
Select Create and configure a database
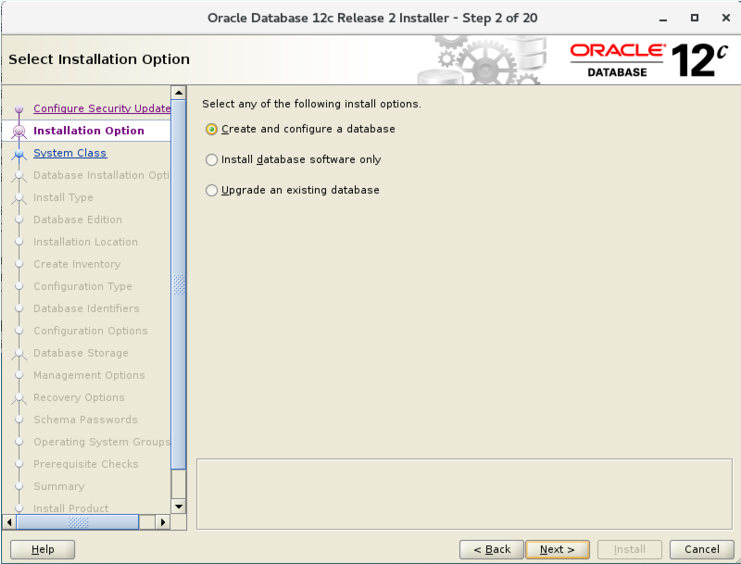point(301,129)
